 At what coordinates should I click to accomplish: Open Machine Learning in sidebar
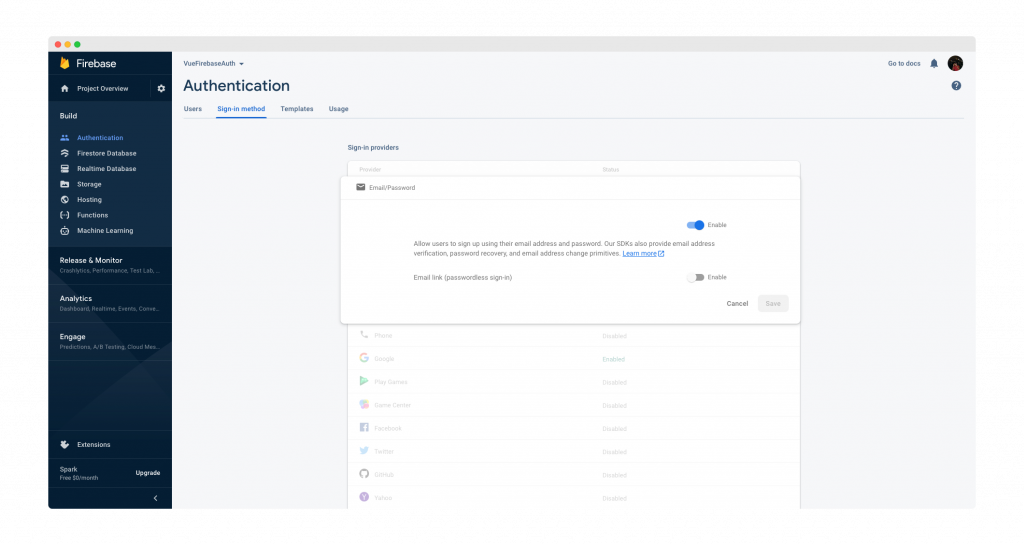[x=104, y=230]
